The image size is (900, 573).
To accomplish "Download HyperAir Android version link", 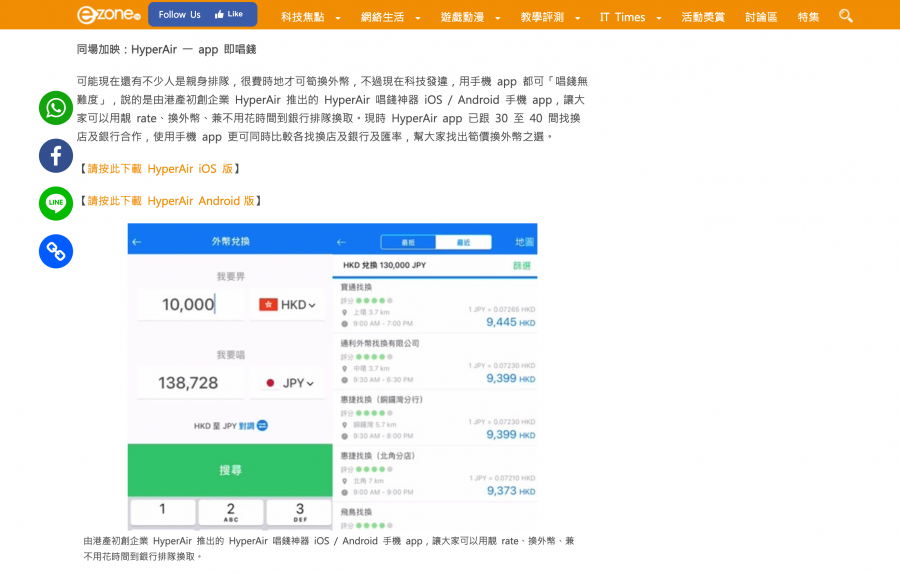I will point(171,201).
